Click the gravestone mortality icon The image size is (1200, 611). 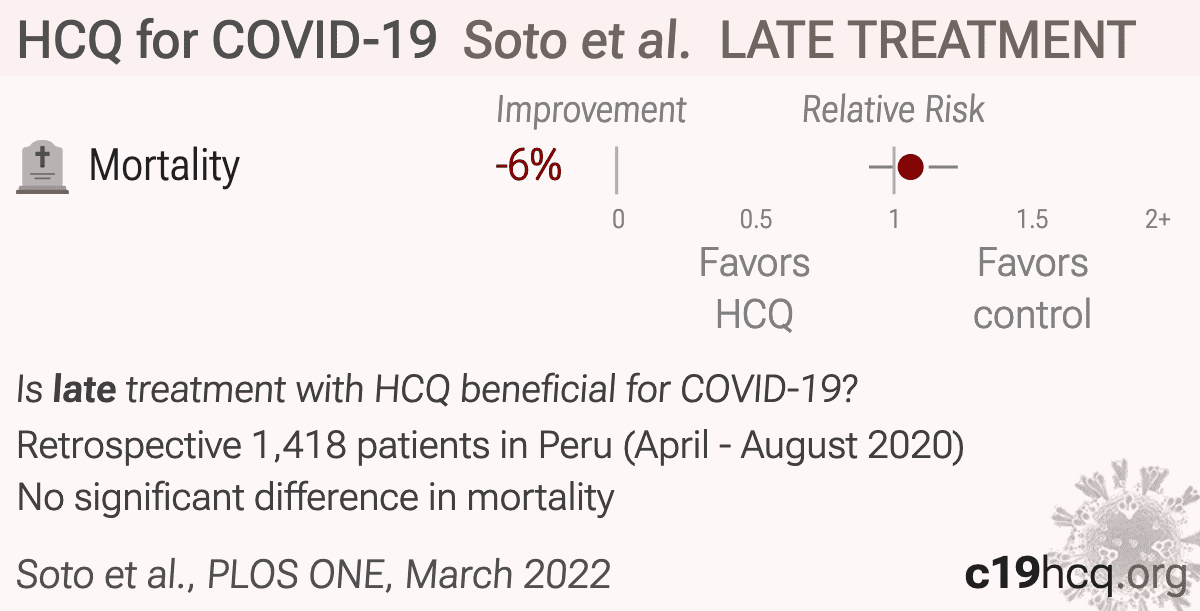tap(44, 168)
